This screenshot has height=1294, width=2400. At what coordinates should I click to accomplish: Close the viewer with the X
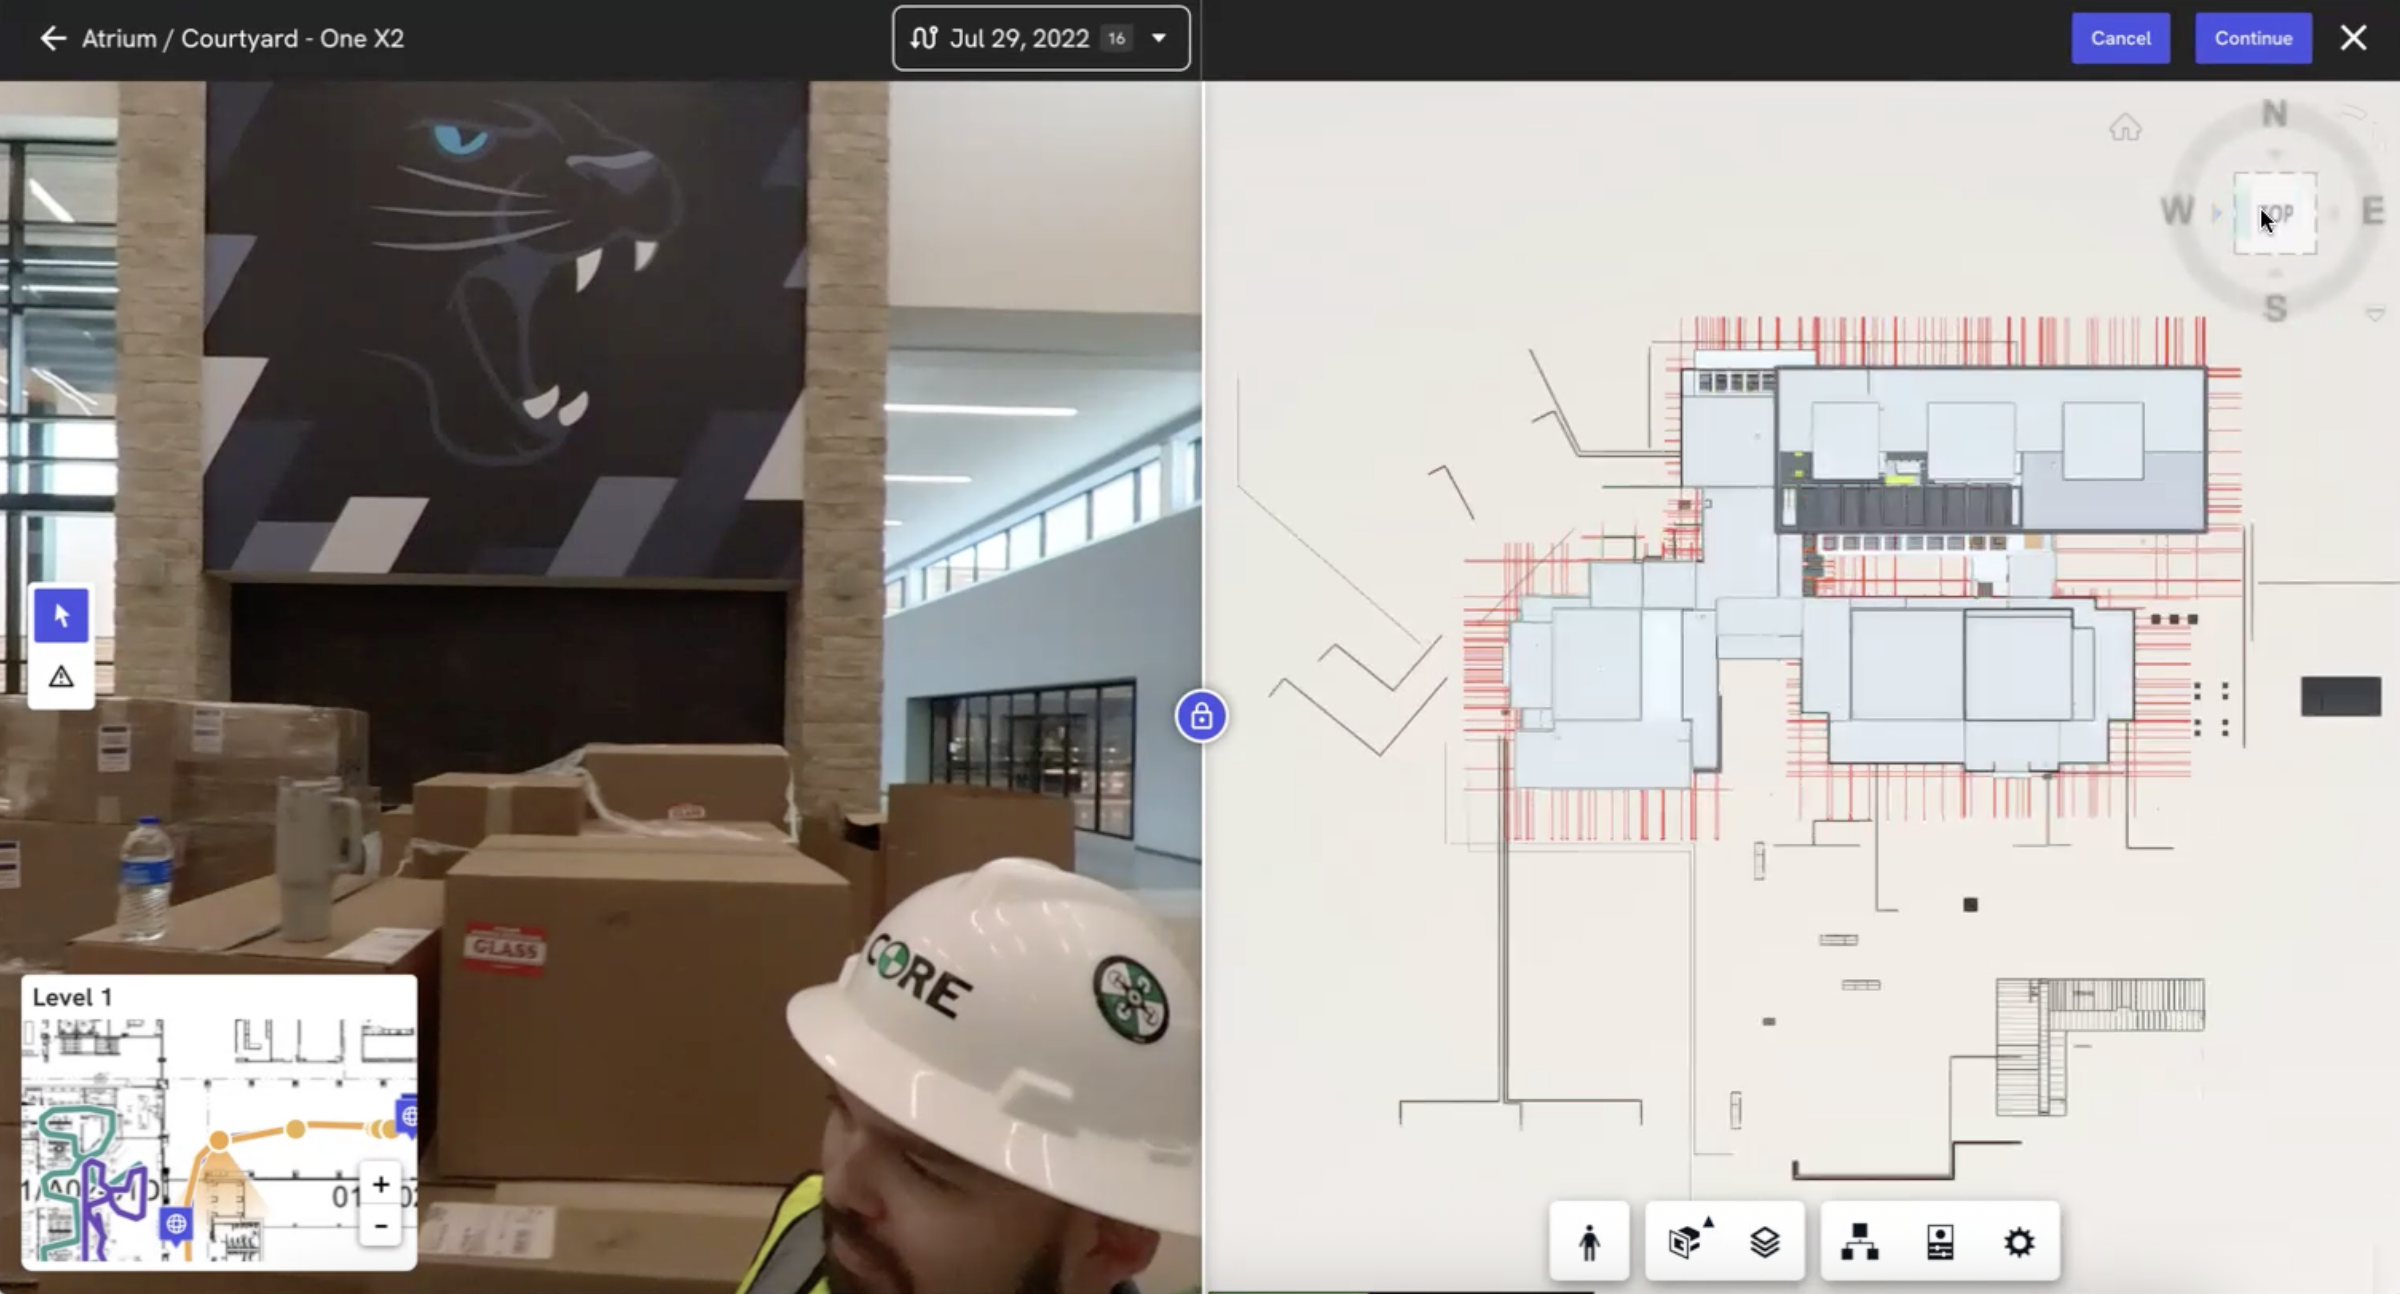[x=2354, y=38]
